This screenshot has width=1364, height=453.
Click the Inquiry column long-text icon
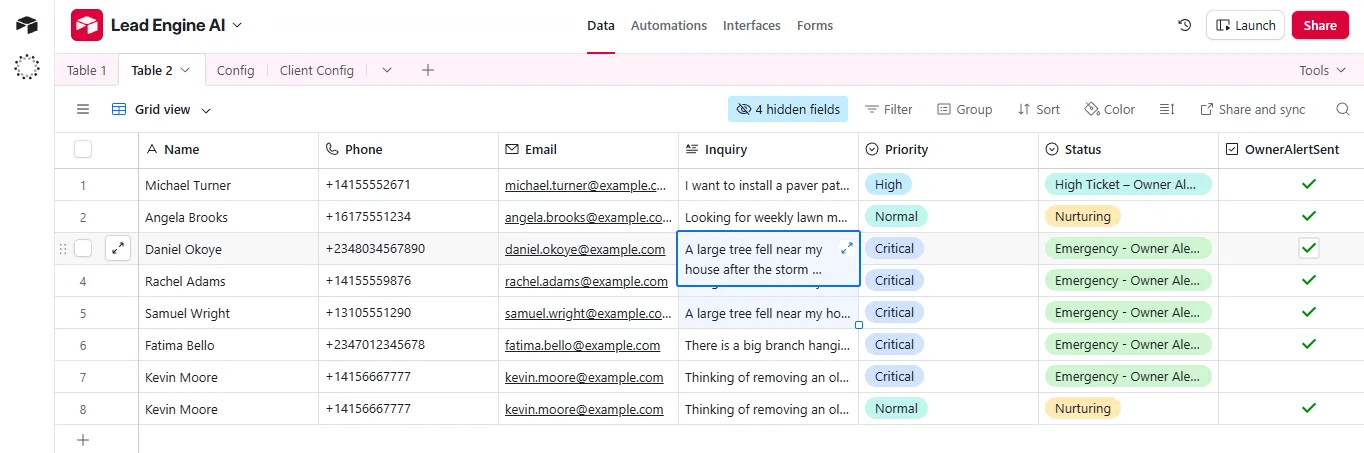[x=692, y=149]
